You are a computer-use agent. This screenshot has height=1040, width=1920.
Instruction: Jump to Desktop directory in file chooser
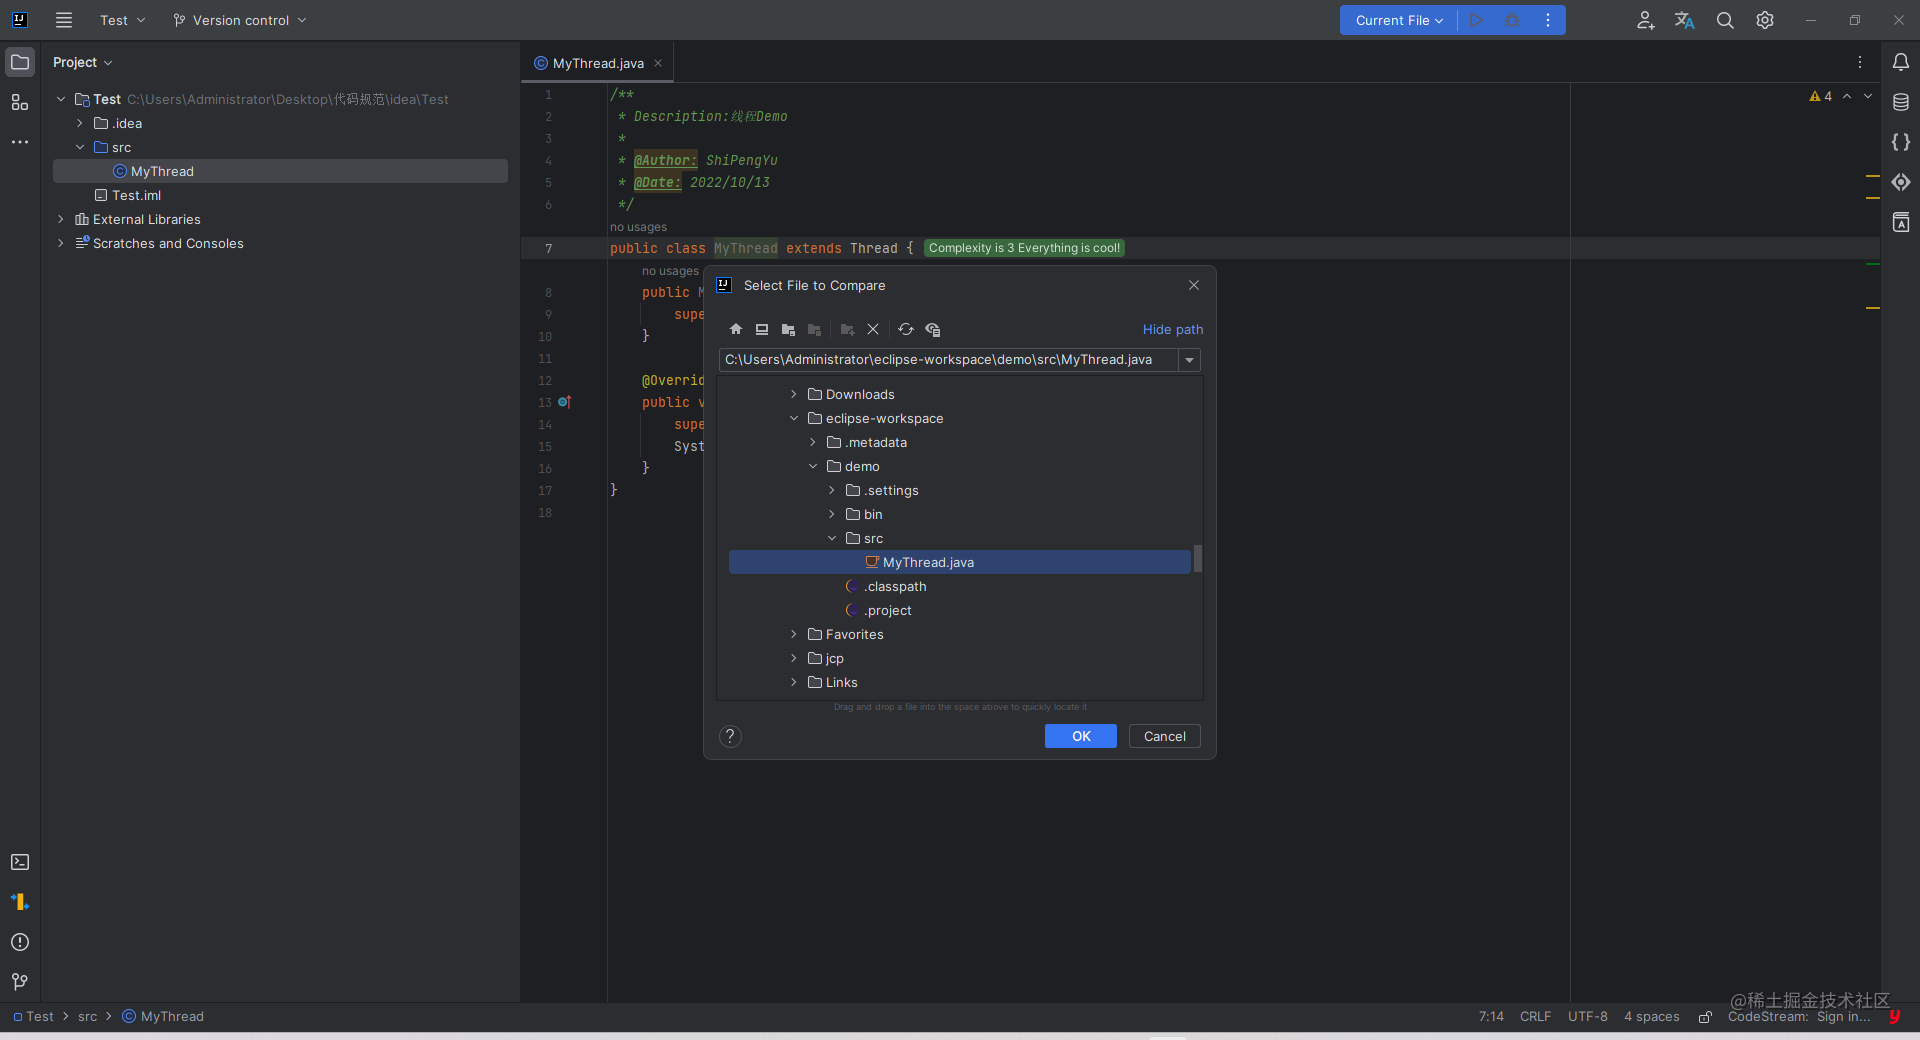(762, 329)
